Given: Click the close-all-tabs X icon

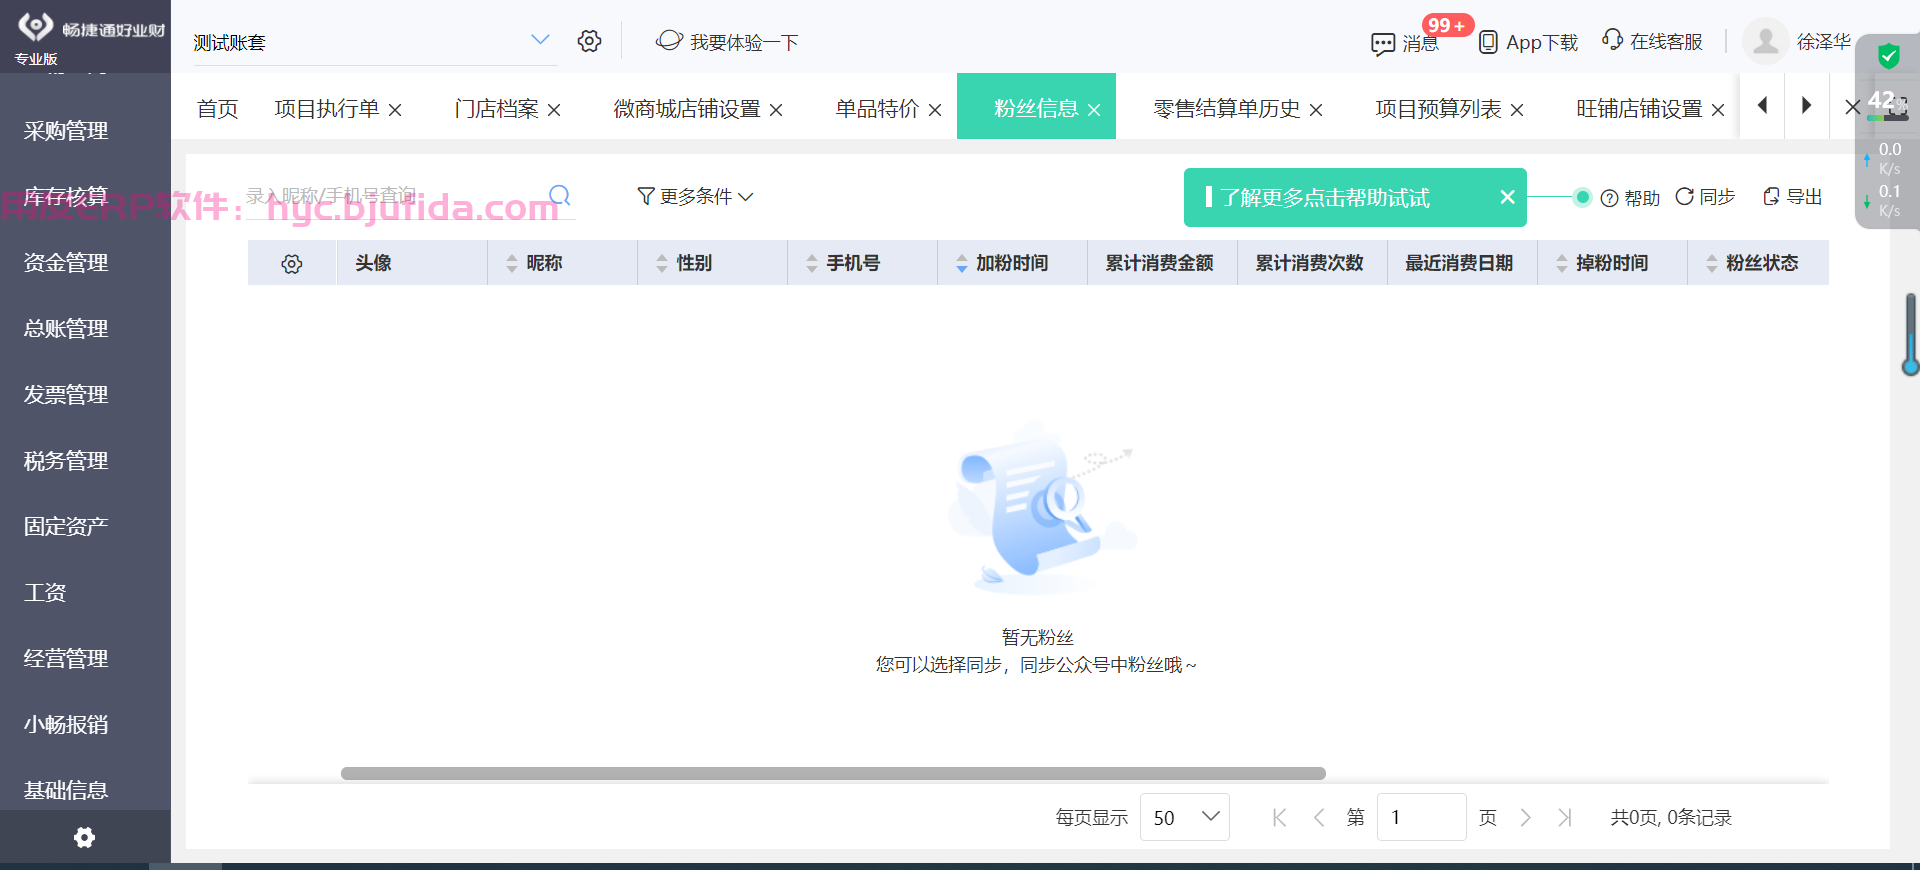Looking at the screenshot, I should pos(1852,106).
